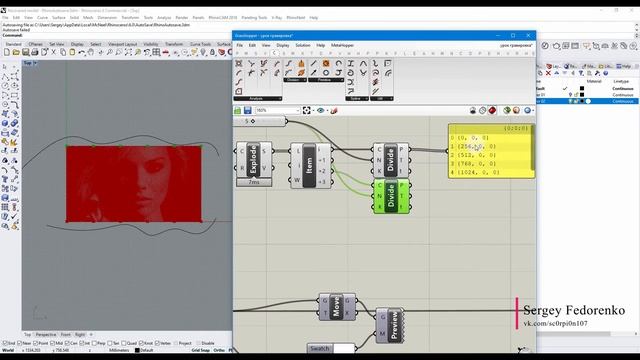640x360 pixels.
Task: Toggle the End osnap checkbox
Action: [5, 344]
